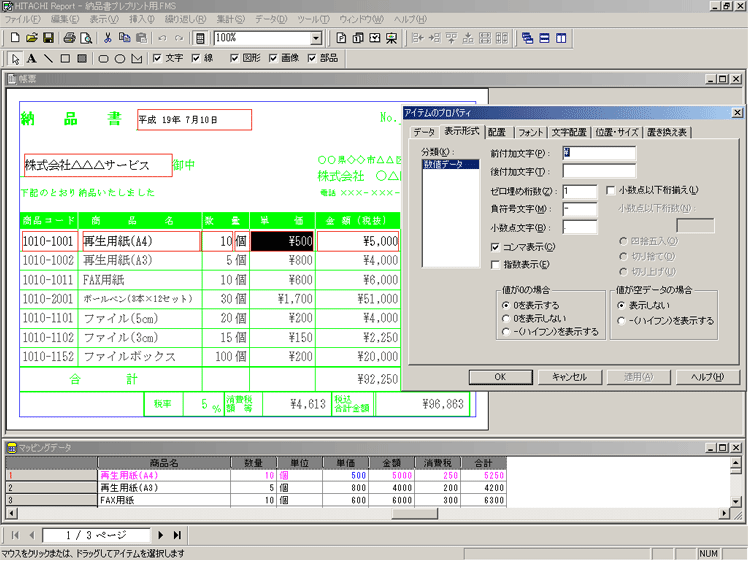Image resolution: width=750 pixels, height=563 pixels.
Task: Select 数値データ in 分類 list
Action: (x=450, y=164)
